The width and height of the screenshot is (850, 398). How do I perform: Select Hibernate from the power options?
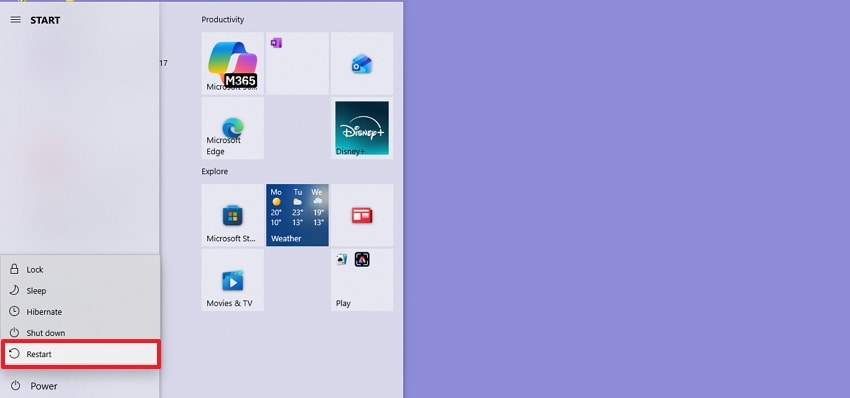(80, 312)
